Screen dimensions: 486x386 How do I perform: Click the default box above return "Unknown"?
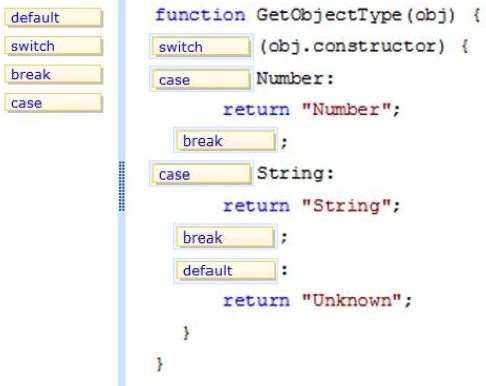point(225,270)
